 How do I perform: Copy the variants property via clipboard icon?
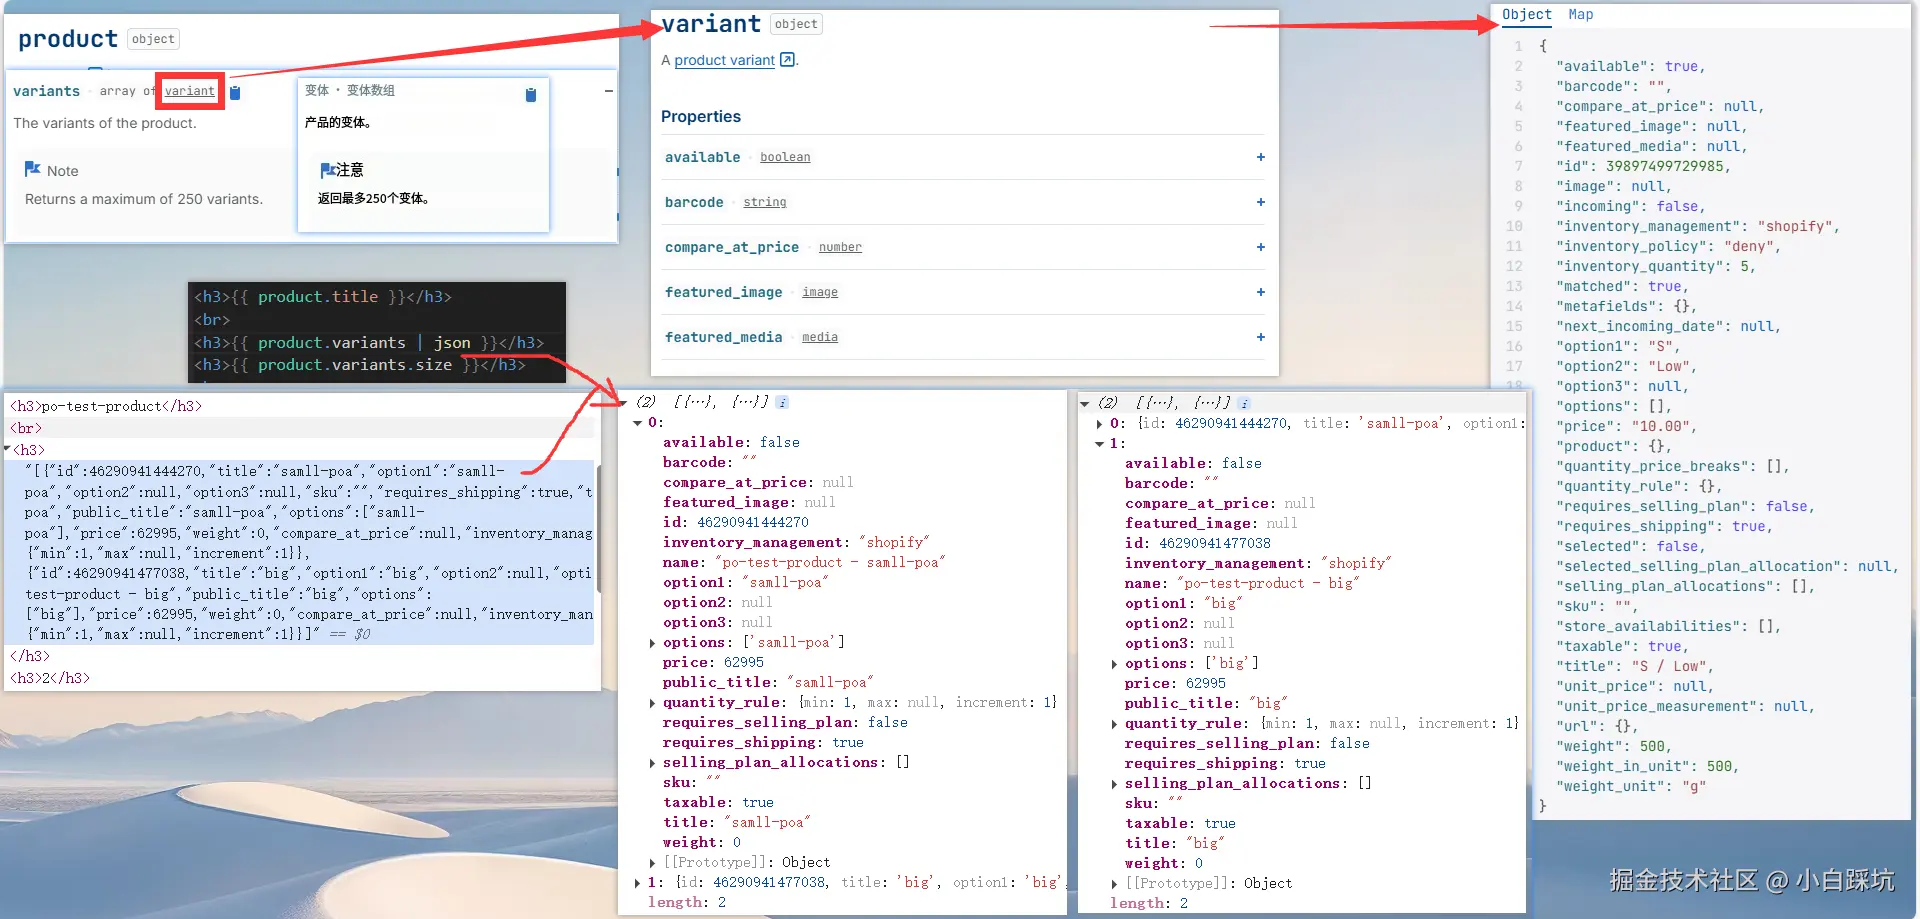pos(235,92)
